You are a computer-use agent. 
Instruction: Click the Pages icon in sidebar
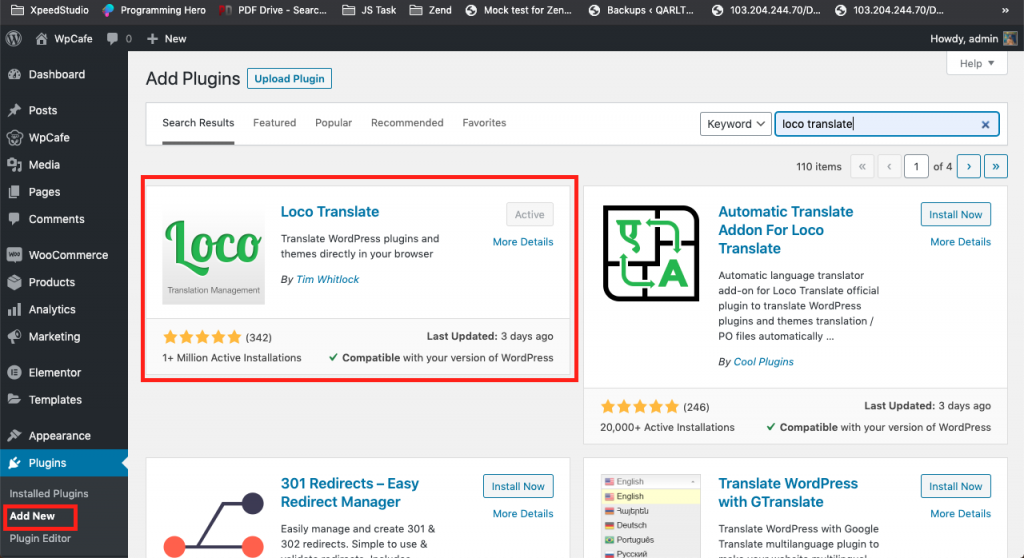coord(14,192)
